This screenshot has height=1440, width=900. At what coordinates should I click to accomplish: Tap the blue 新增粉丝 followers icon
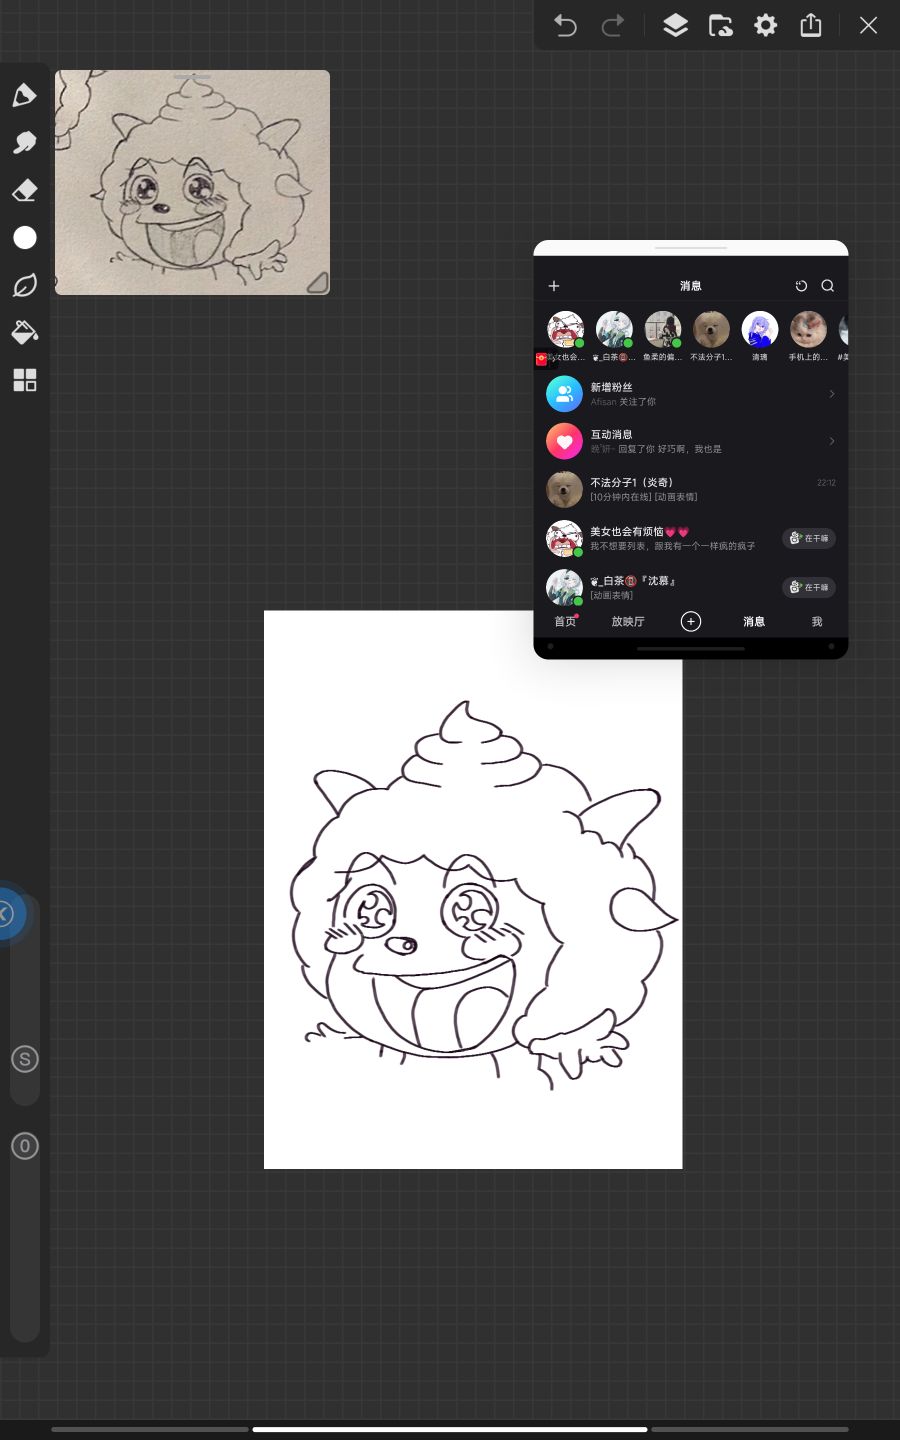pyautogui.click(x=564, y=394)
